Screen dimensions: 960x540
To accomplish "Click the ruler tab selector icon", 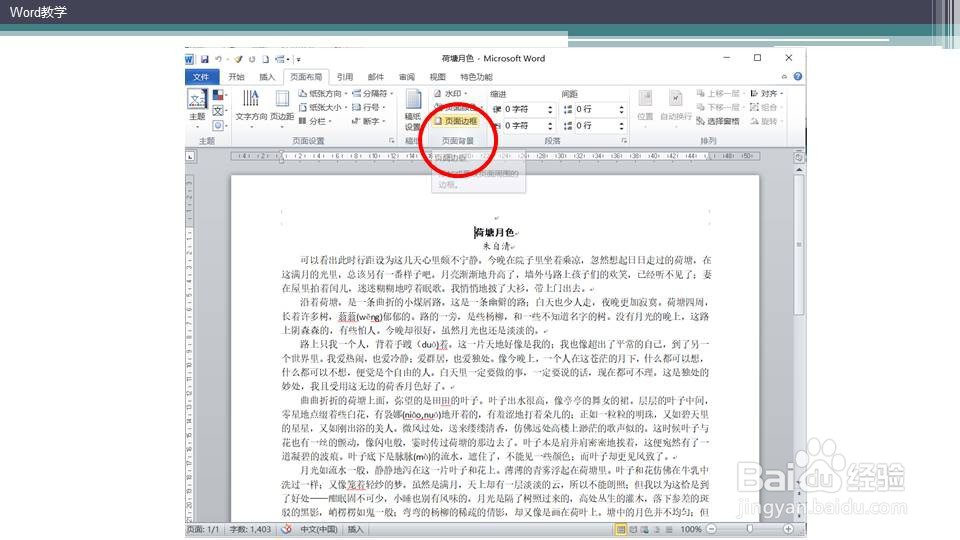I will [x=190, y=157].
